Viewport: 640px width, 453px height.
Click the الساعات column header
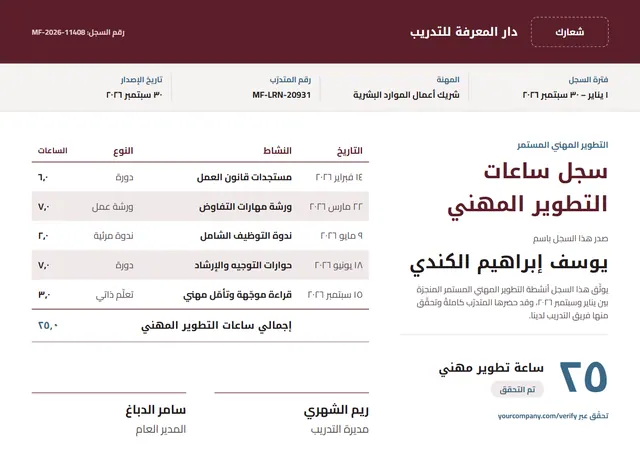coord(52,151)
